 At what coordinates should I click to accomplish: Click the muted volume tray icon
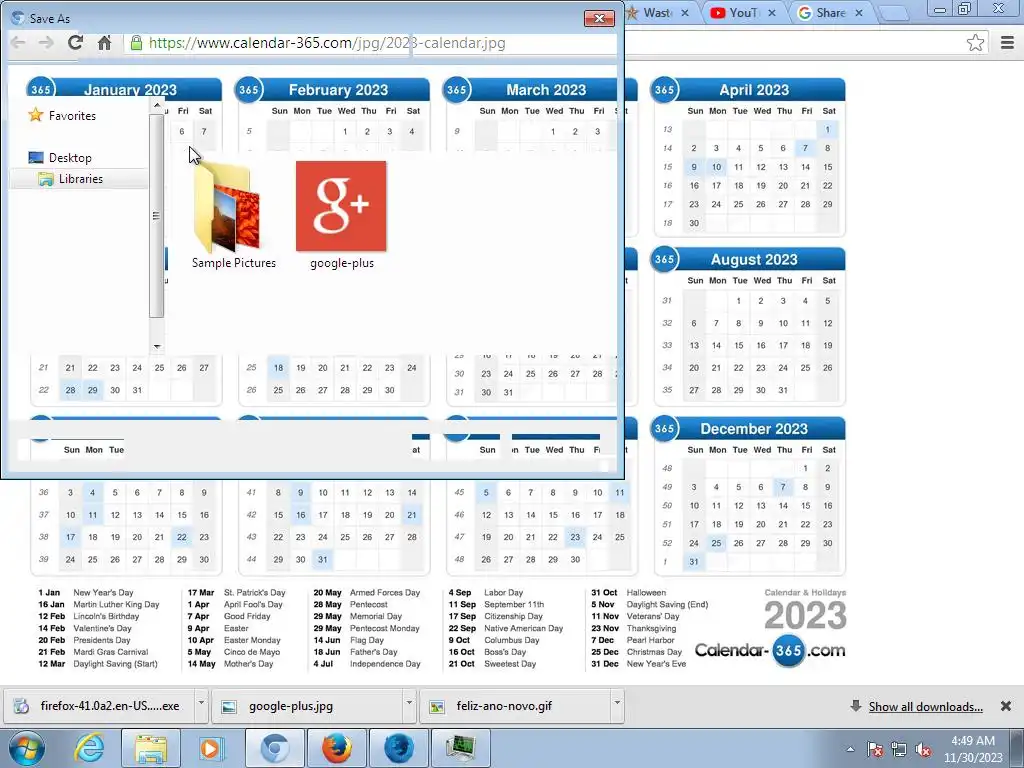(x=923, y=749)
